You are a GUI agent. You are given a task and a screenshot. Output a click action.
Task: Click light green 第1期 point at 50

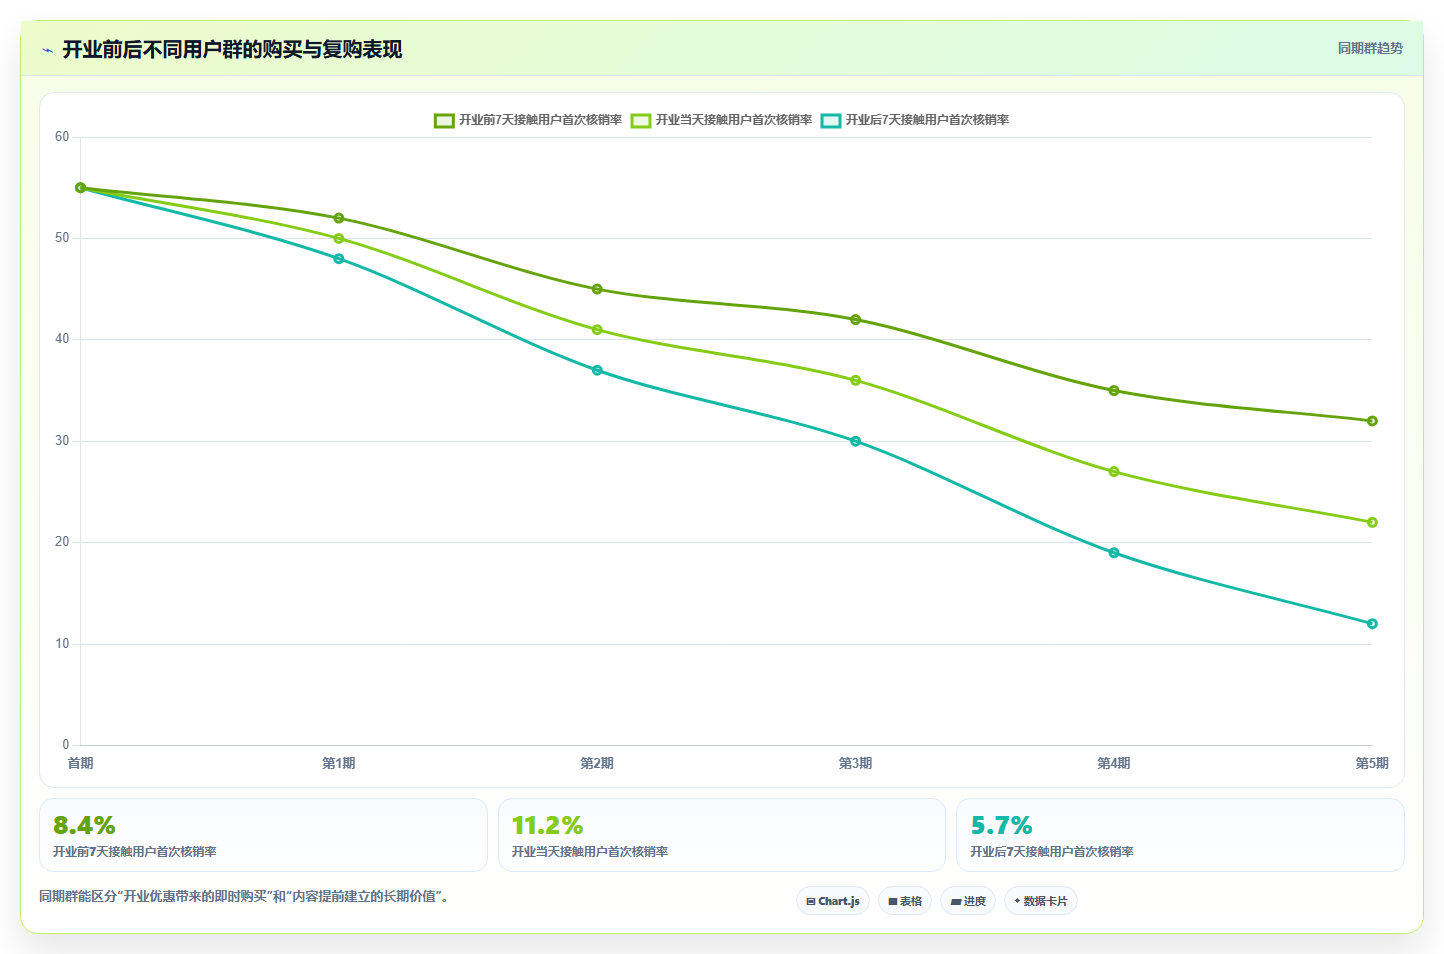coord(339,238)
